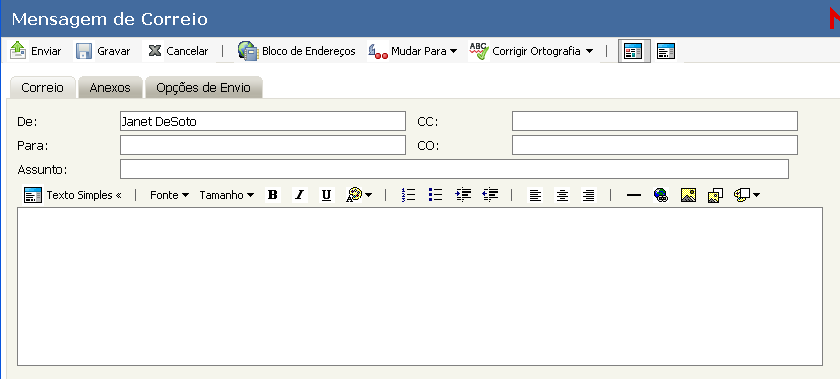Click the CO blind copy field
Viewport: 840px width, 379px height.
click(655, 145)
